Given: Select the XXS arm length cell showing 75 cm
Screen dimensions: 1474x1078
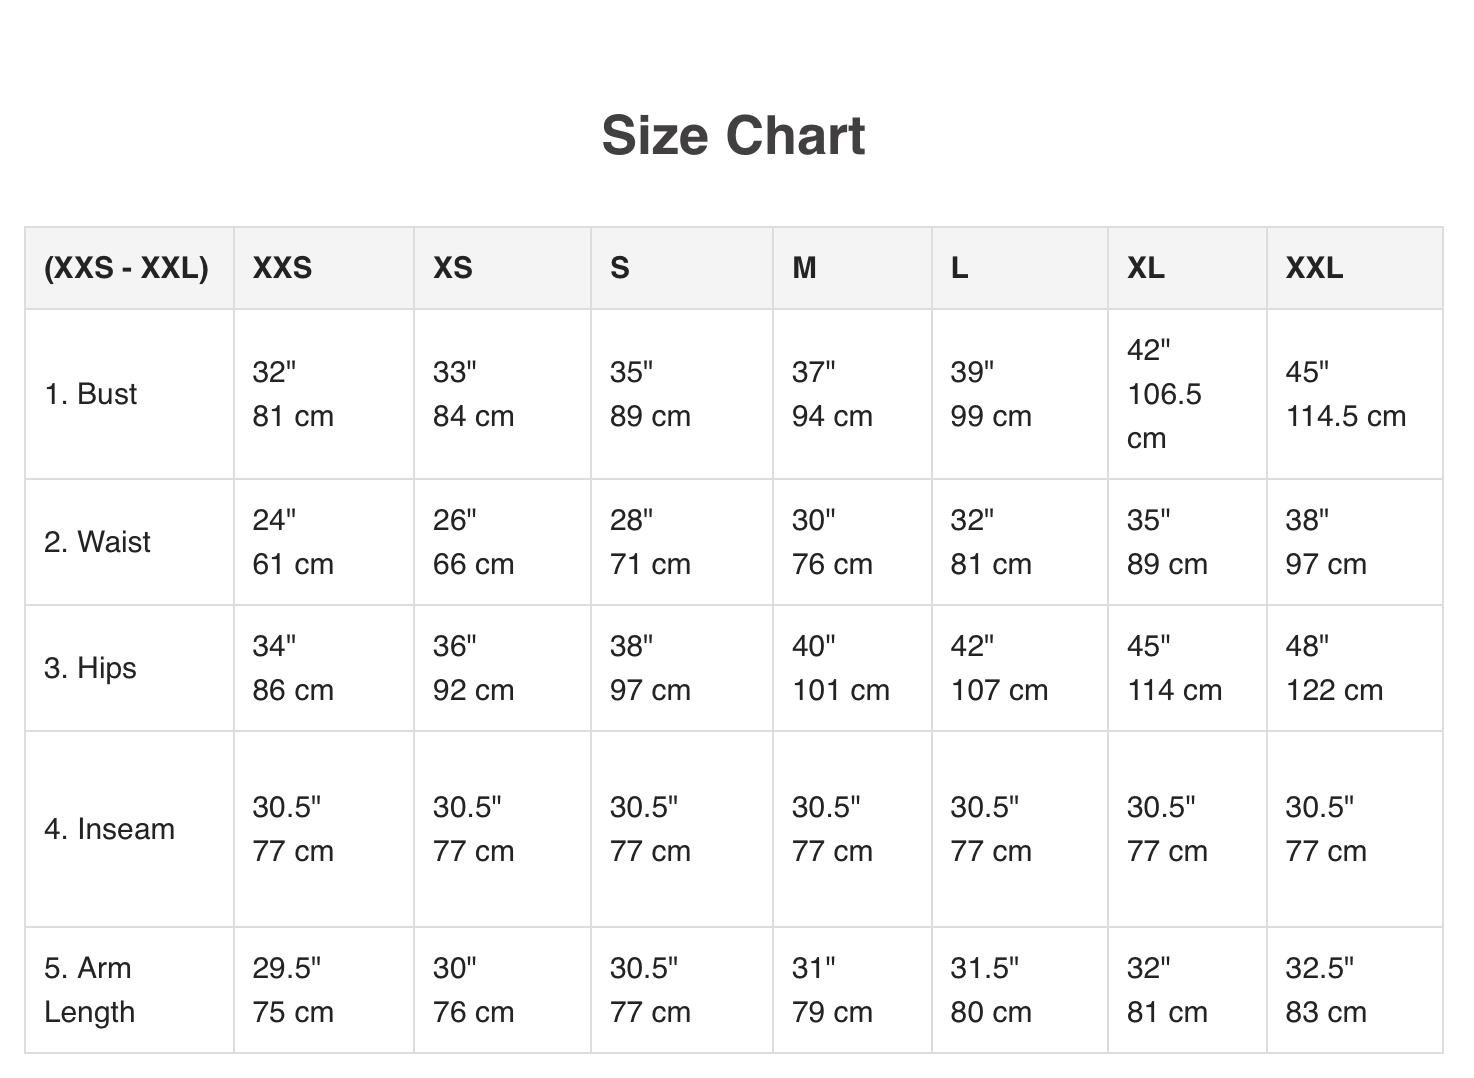Looking at the screenshot, I should tap(292, 990).
